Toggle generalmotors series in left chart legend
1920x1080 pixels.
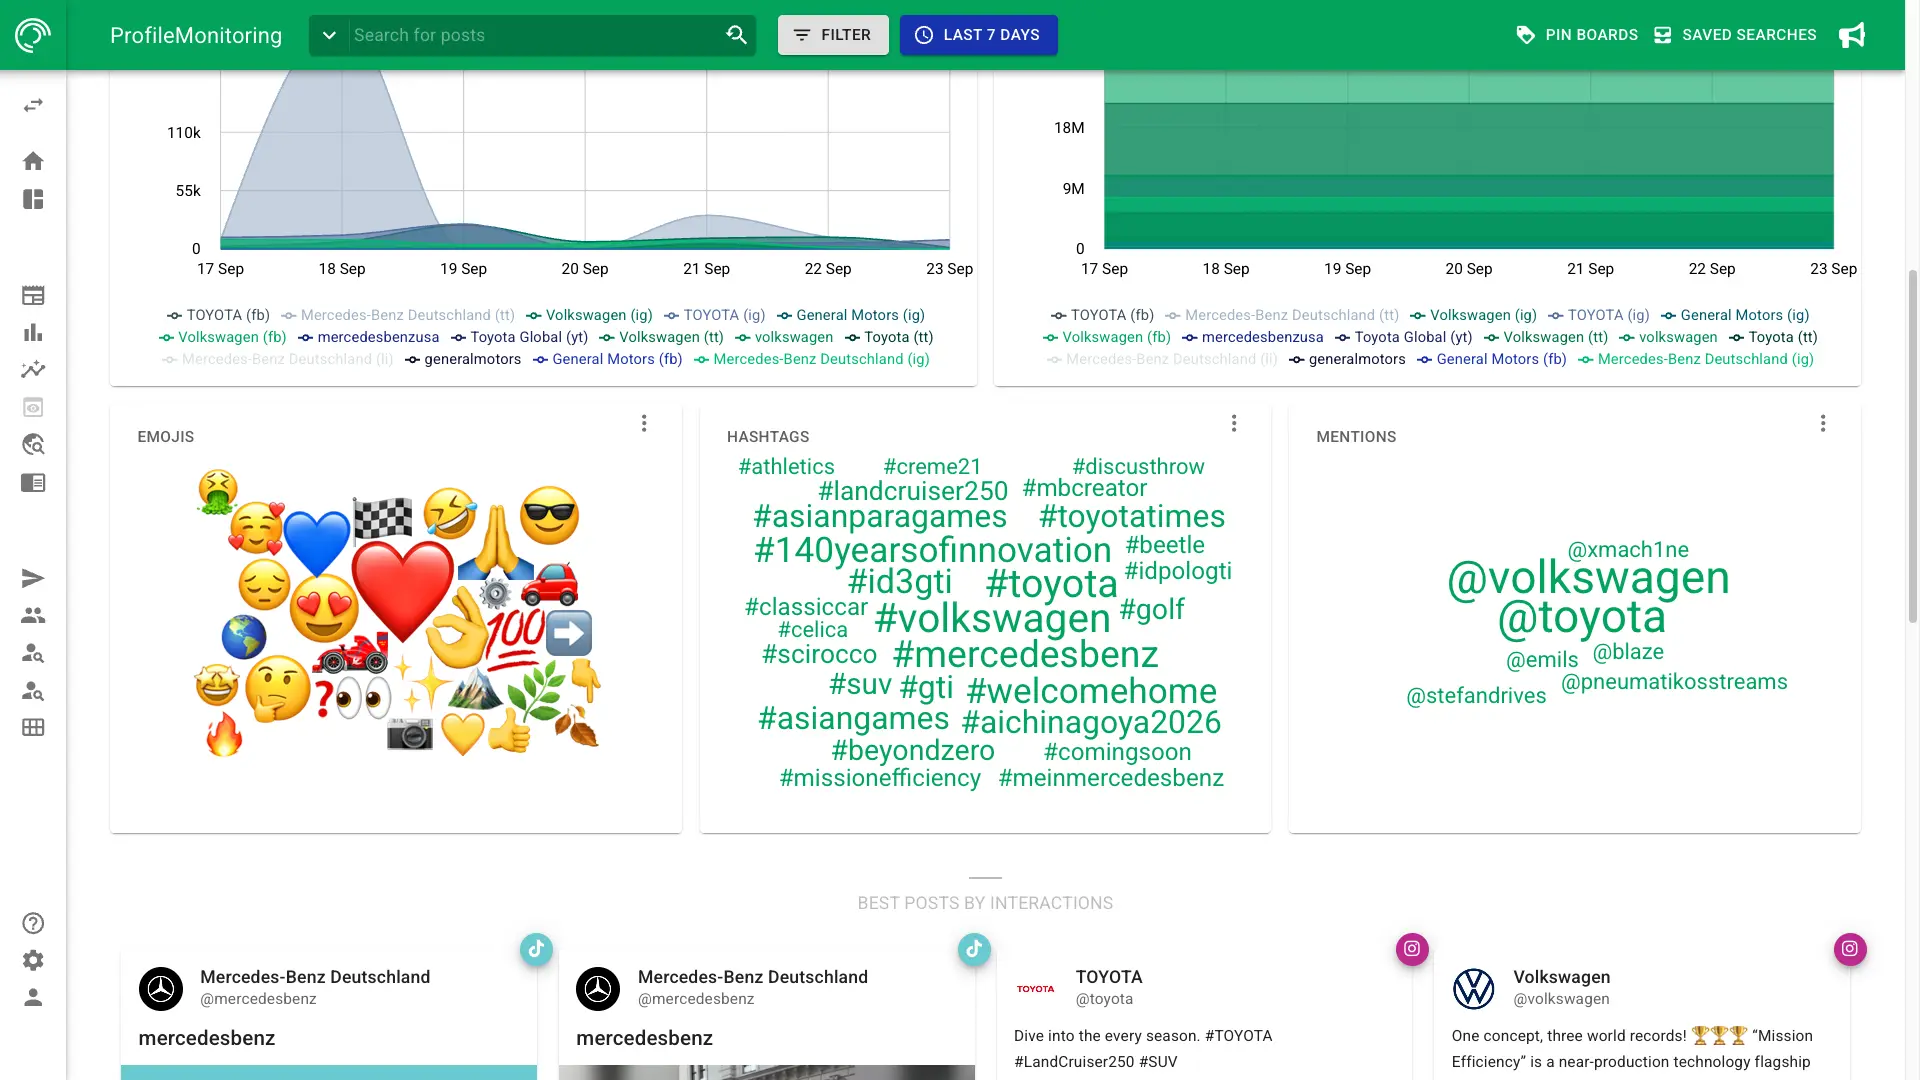[x=462, y=359]
